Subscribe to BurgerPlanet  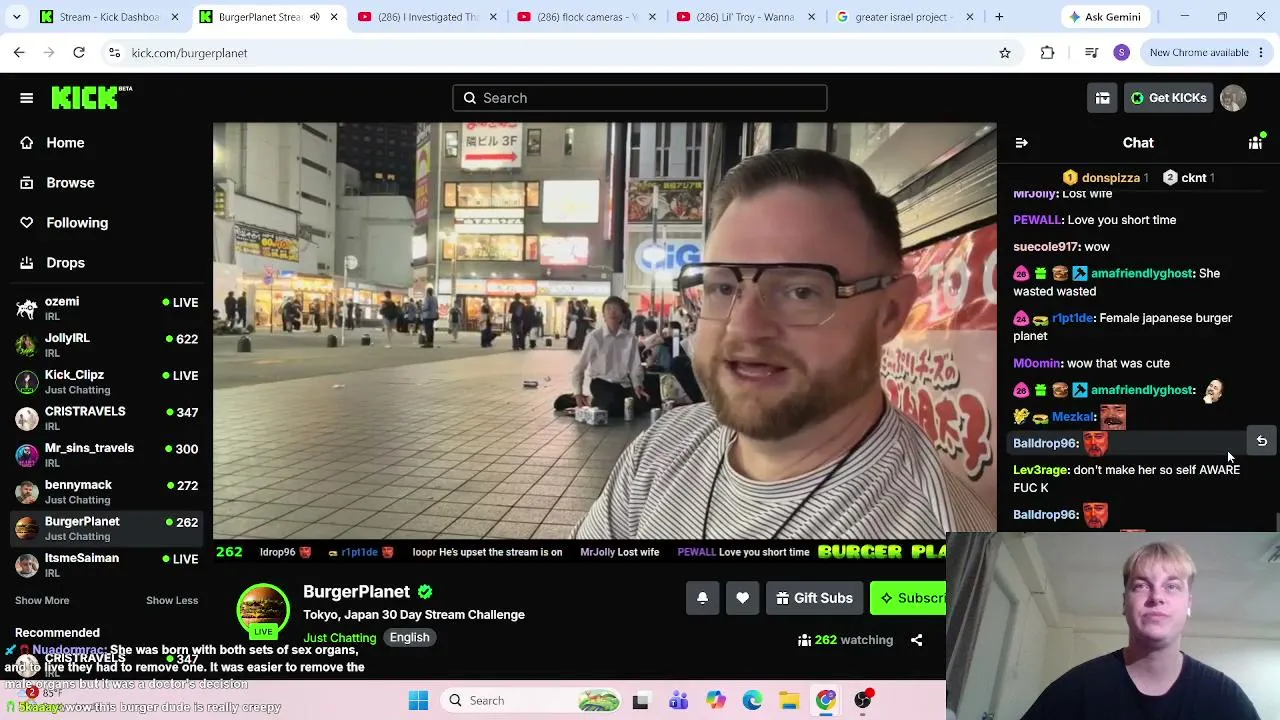[908, 598]
